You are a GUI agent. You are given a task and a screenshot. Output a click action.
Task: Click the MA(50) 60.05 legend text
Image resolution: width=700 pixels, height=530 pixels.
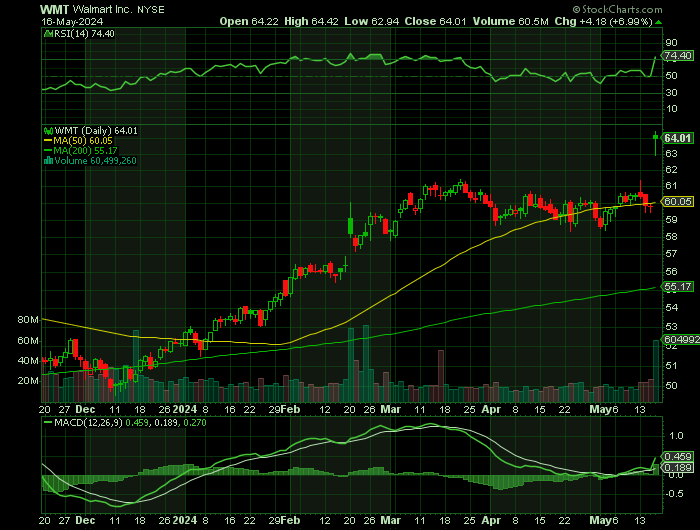[83, 141]
